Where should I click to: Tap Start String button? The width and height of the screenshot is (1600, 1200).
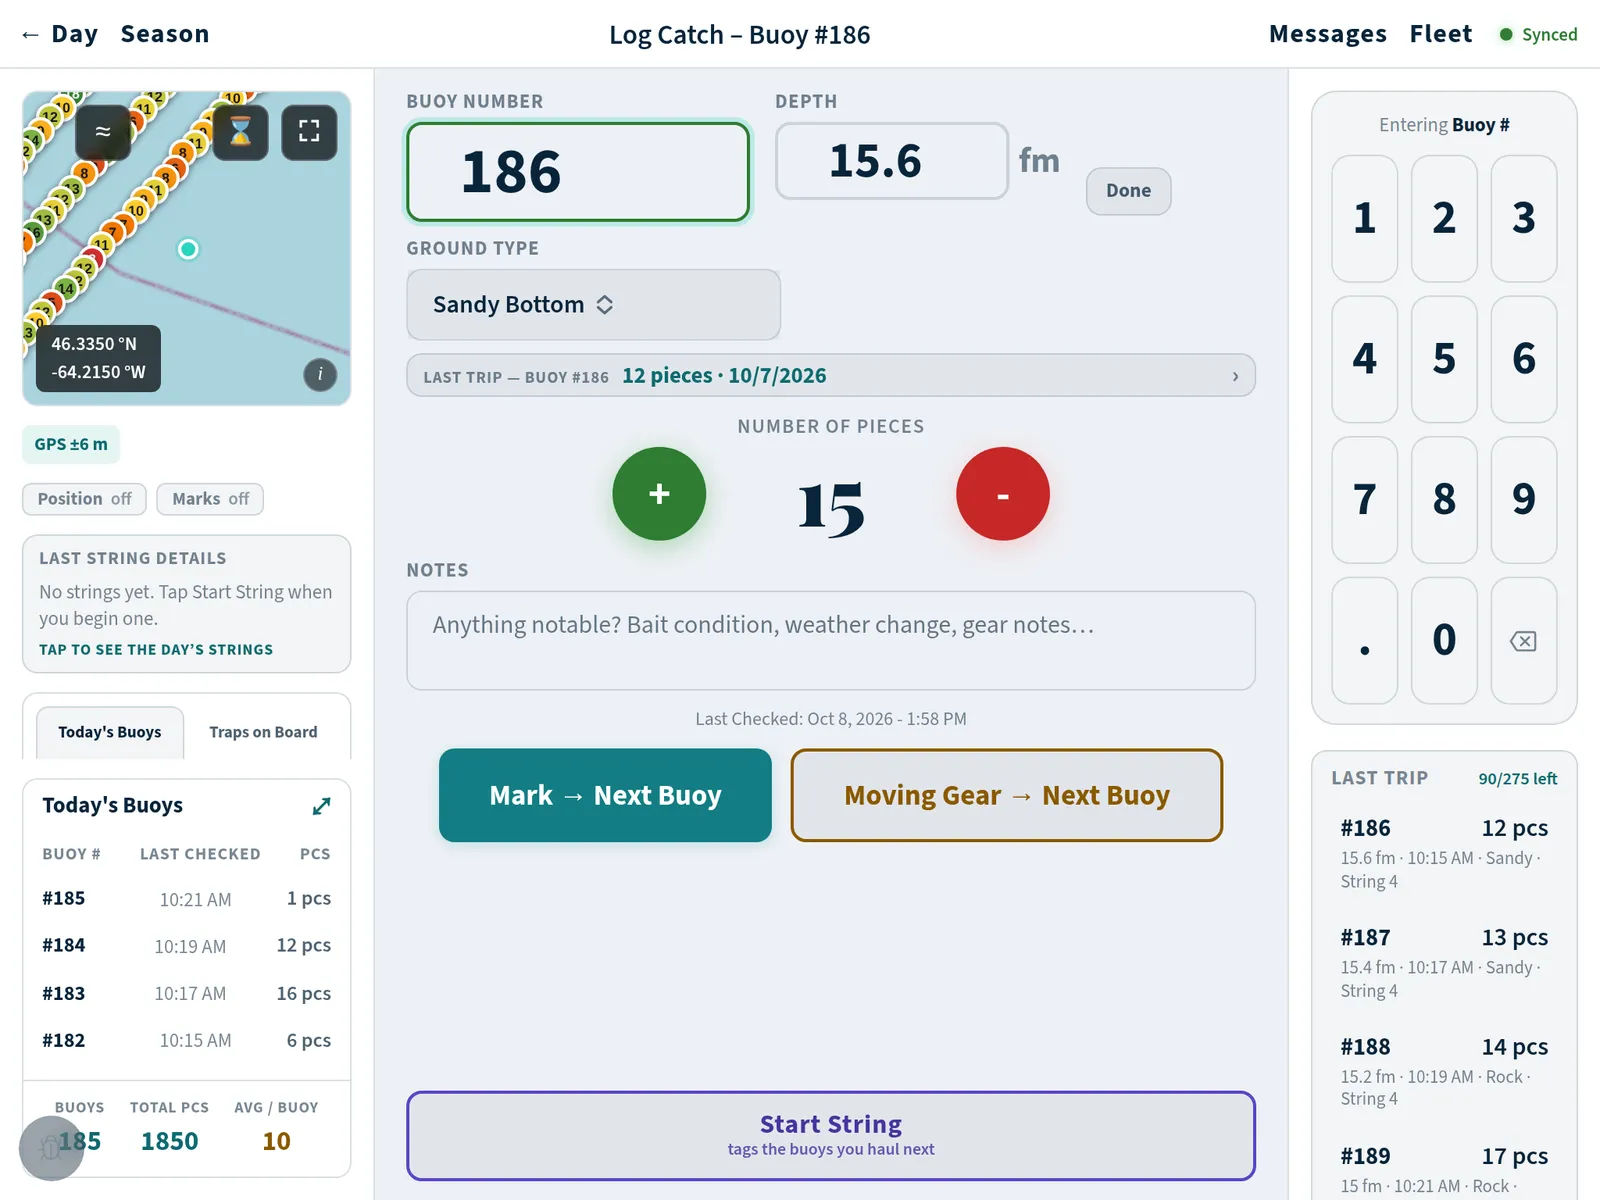tap(831, 1136)
